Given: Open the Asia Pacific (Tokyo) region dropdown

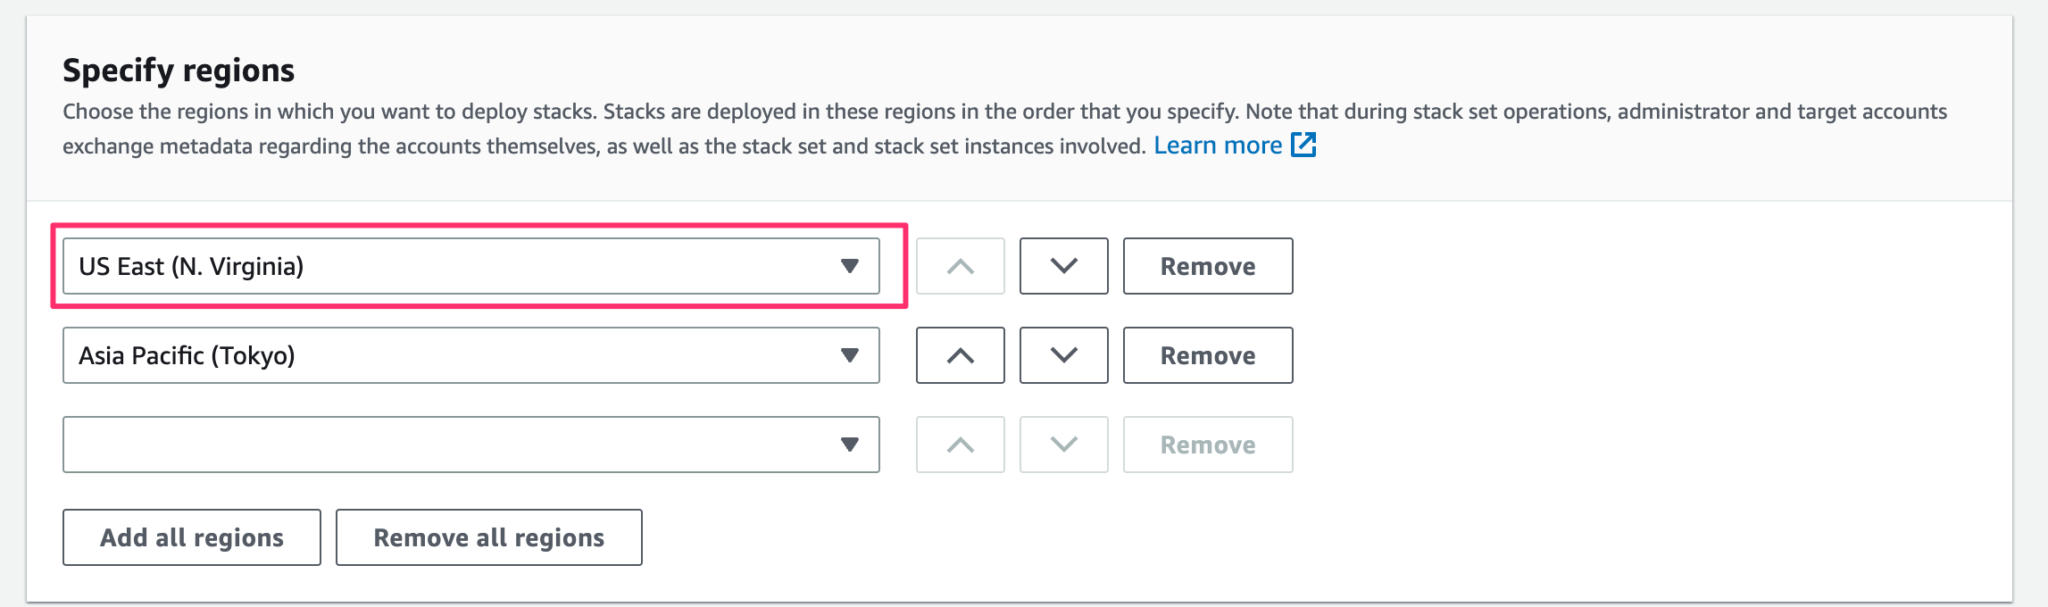Looking at the screenshot, I should [470, 355].
